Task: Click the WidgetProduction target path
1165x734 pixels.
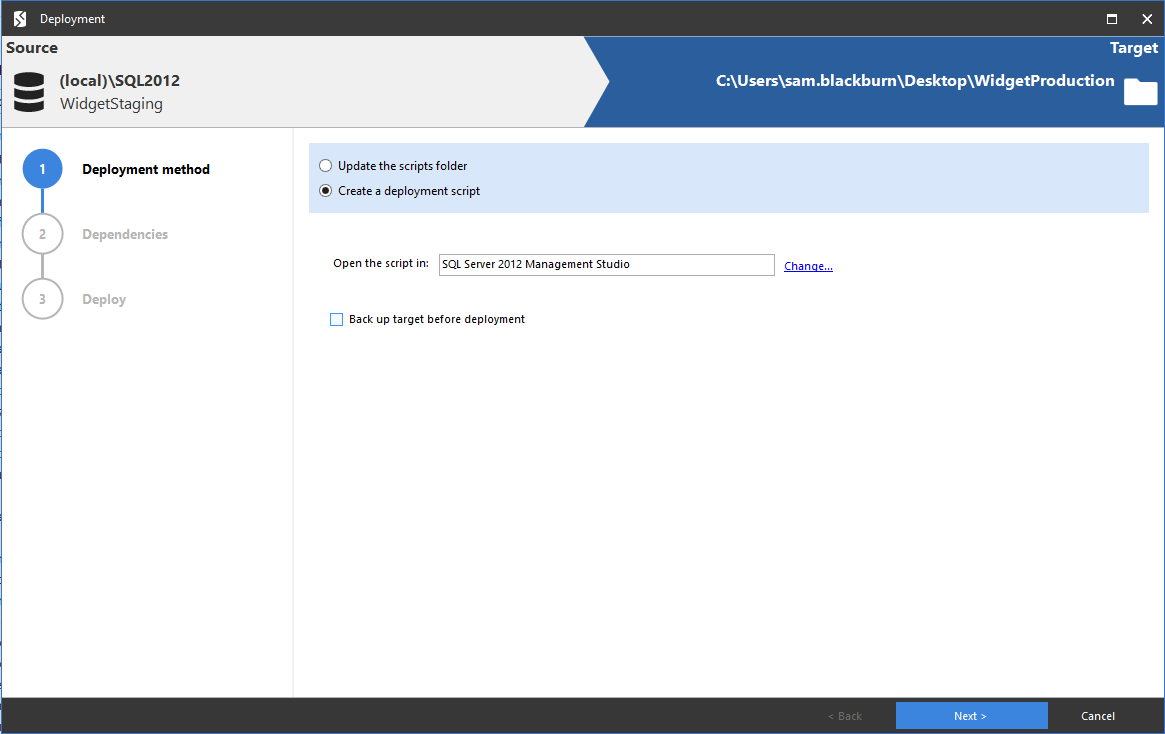Action: [x=916, y=80]
